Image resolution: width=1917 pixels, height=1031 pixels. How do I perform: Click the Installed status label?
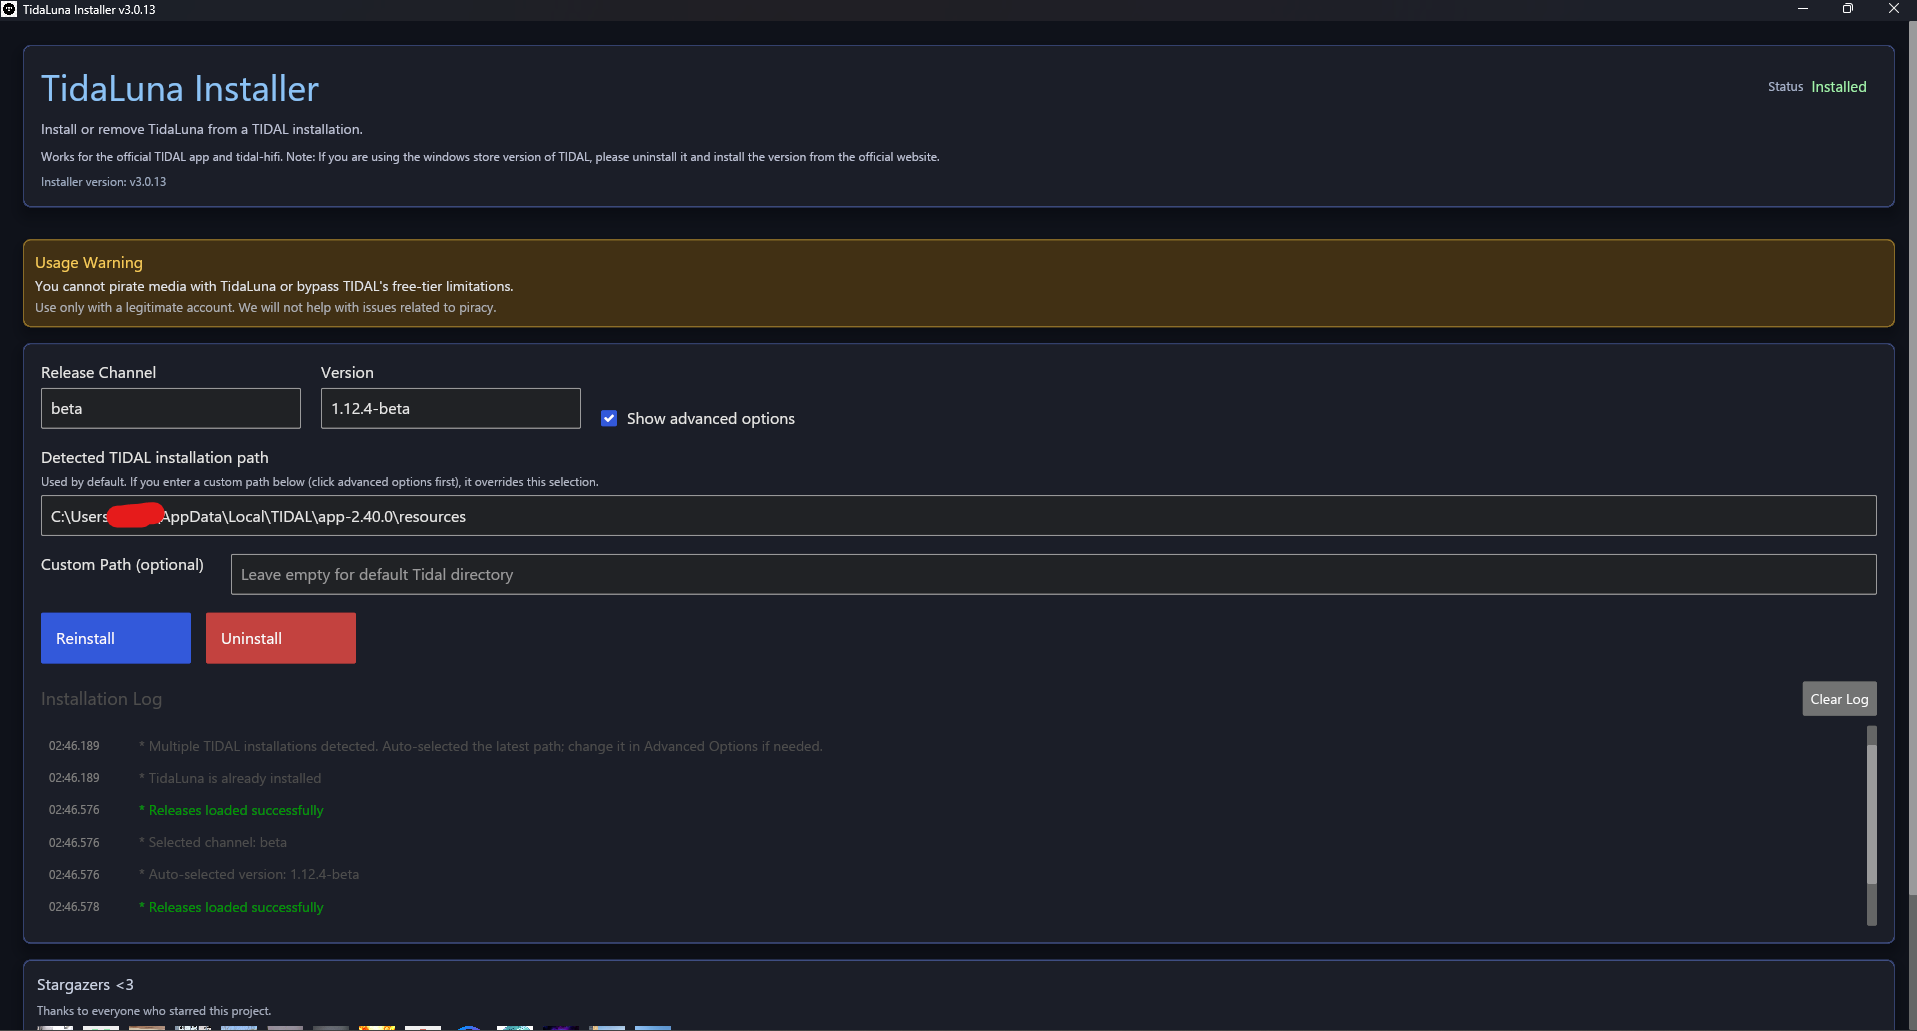pyautogui.click(x=1838, y=86)
